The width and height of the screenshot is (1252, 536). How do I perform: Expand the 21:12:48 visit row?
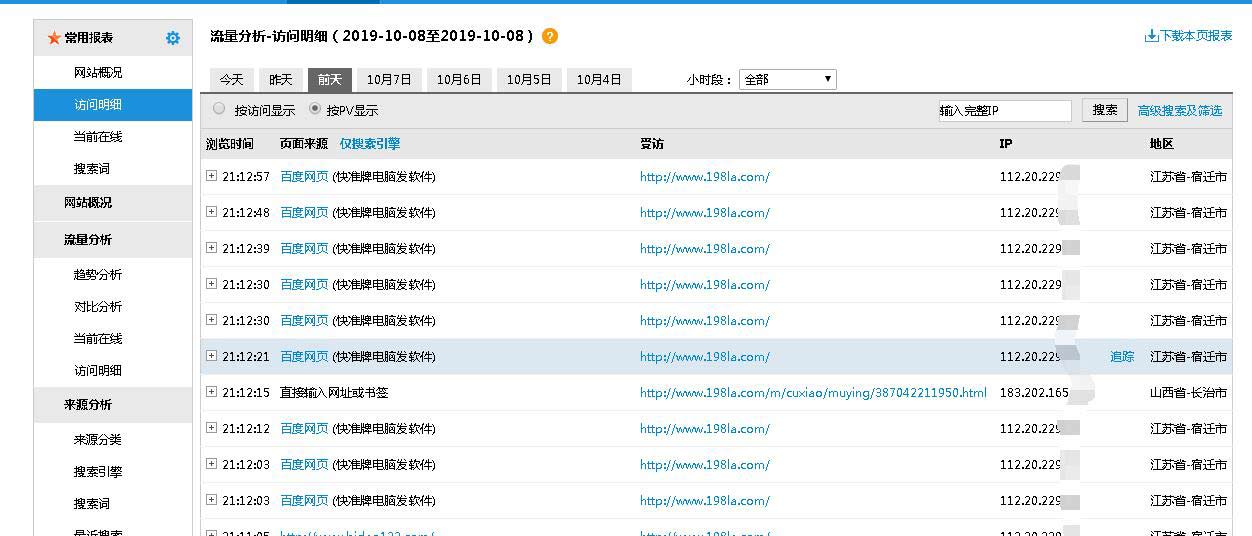(211, 212)
